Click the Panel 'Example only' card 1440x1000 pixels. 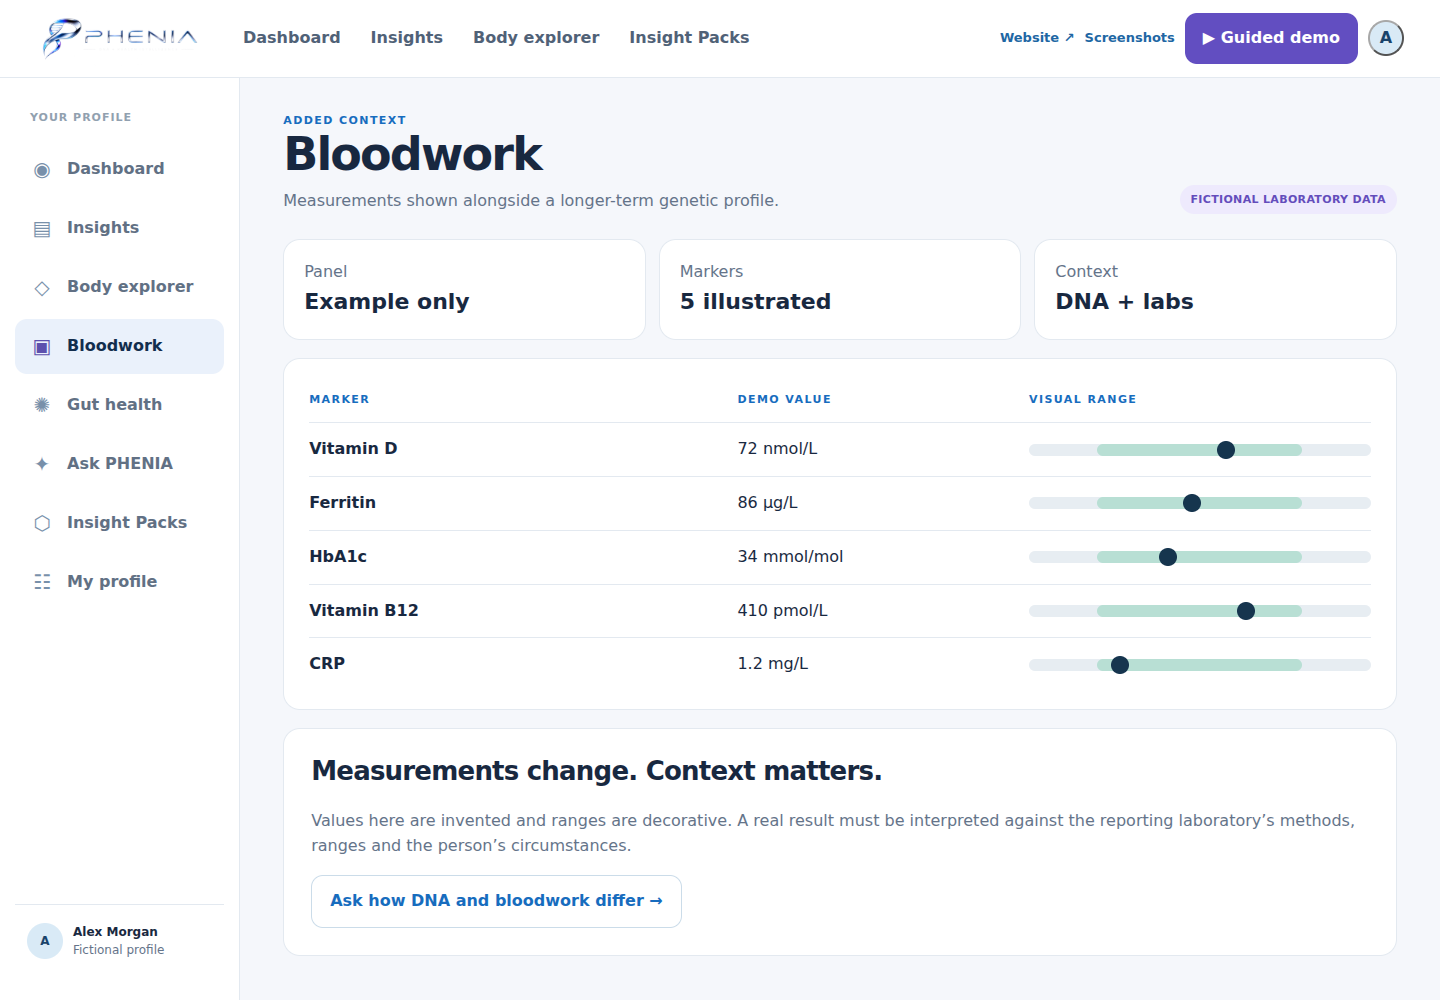tap(464, 289)
